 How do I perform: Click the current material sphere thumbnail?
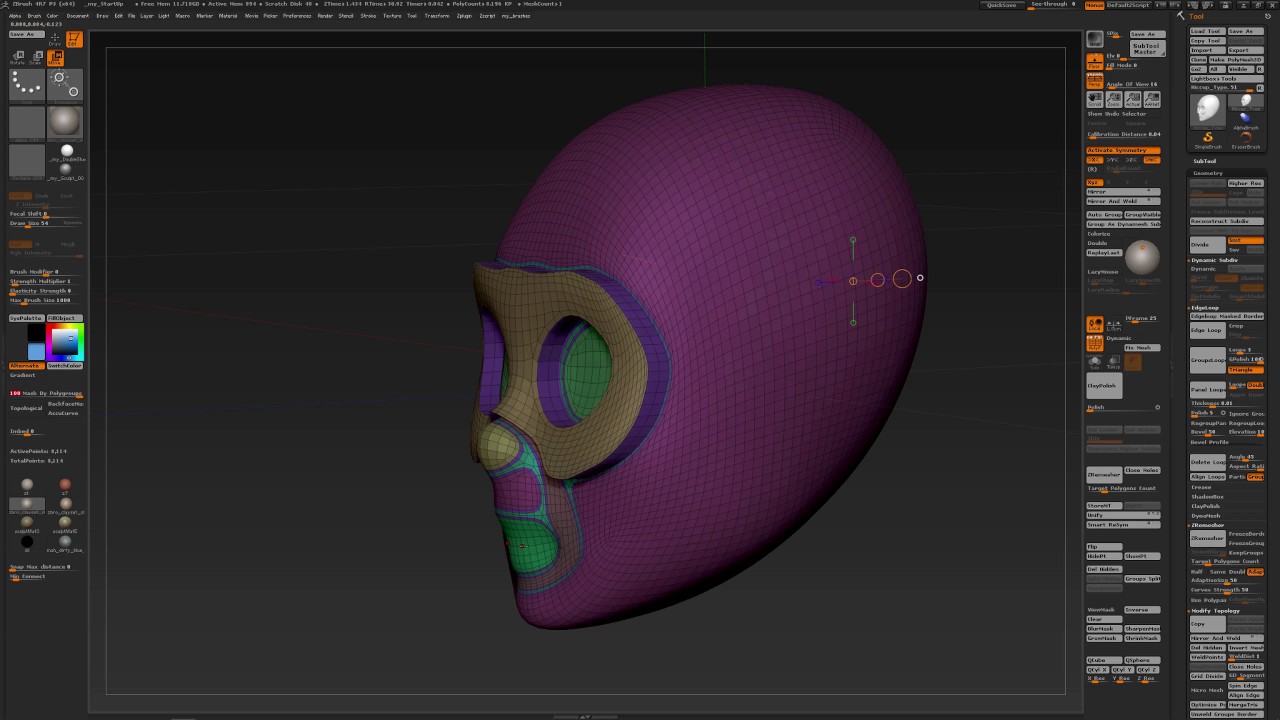coord(65,121)
